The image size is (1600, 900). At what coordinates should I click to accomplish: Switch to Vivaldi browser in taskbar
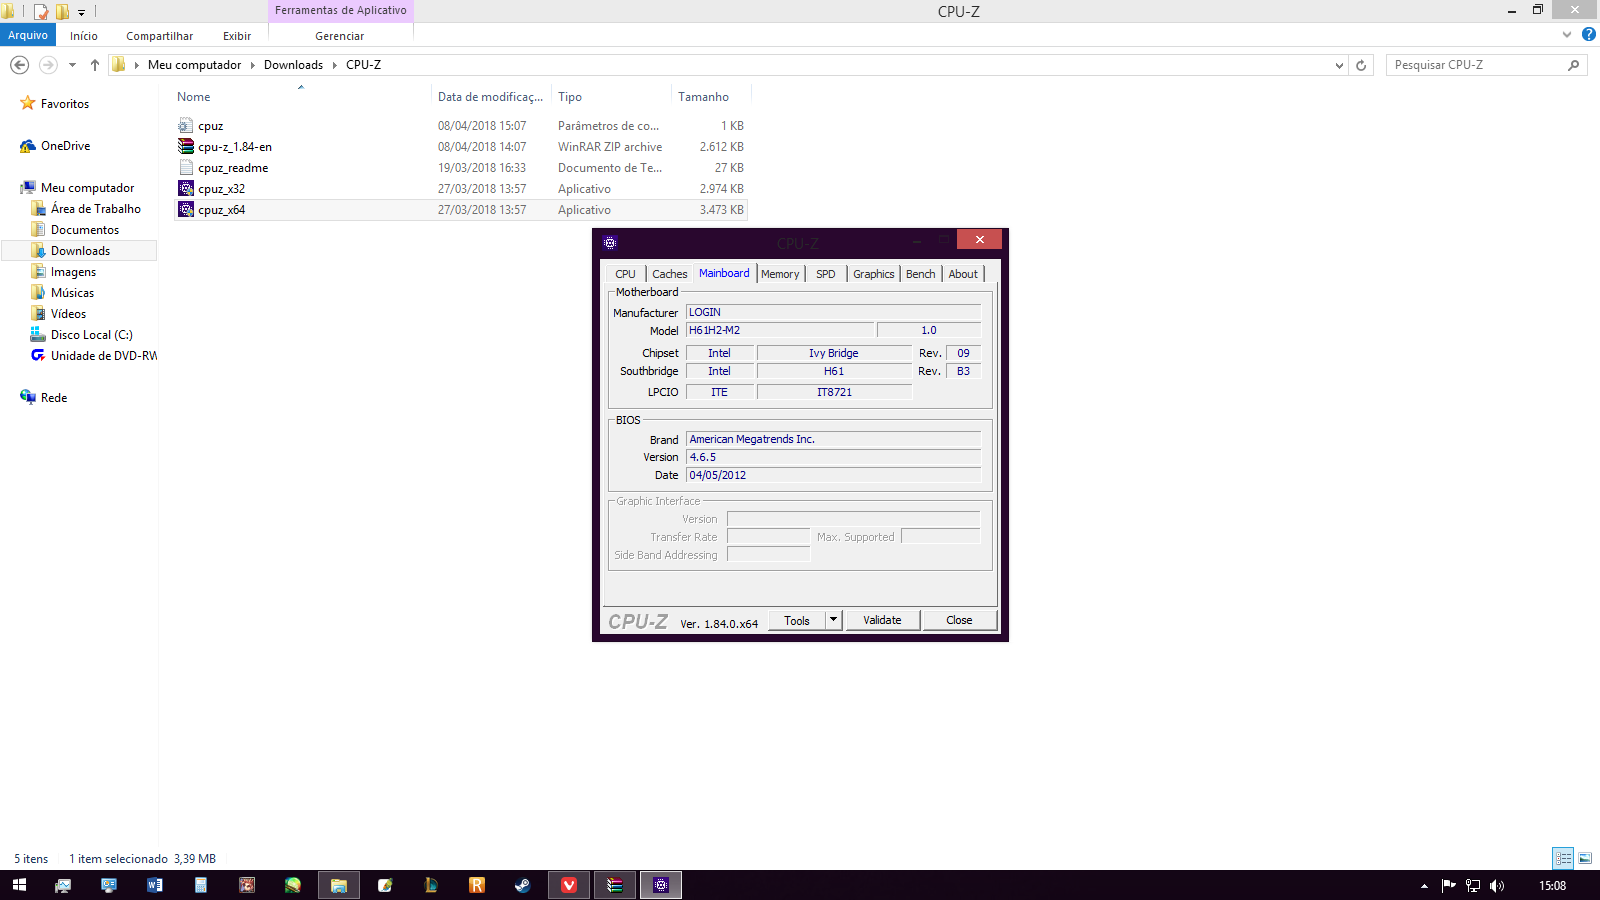(x=569, y=885)
